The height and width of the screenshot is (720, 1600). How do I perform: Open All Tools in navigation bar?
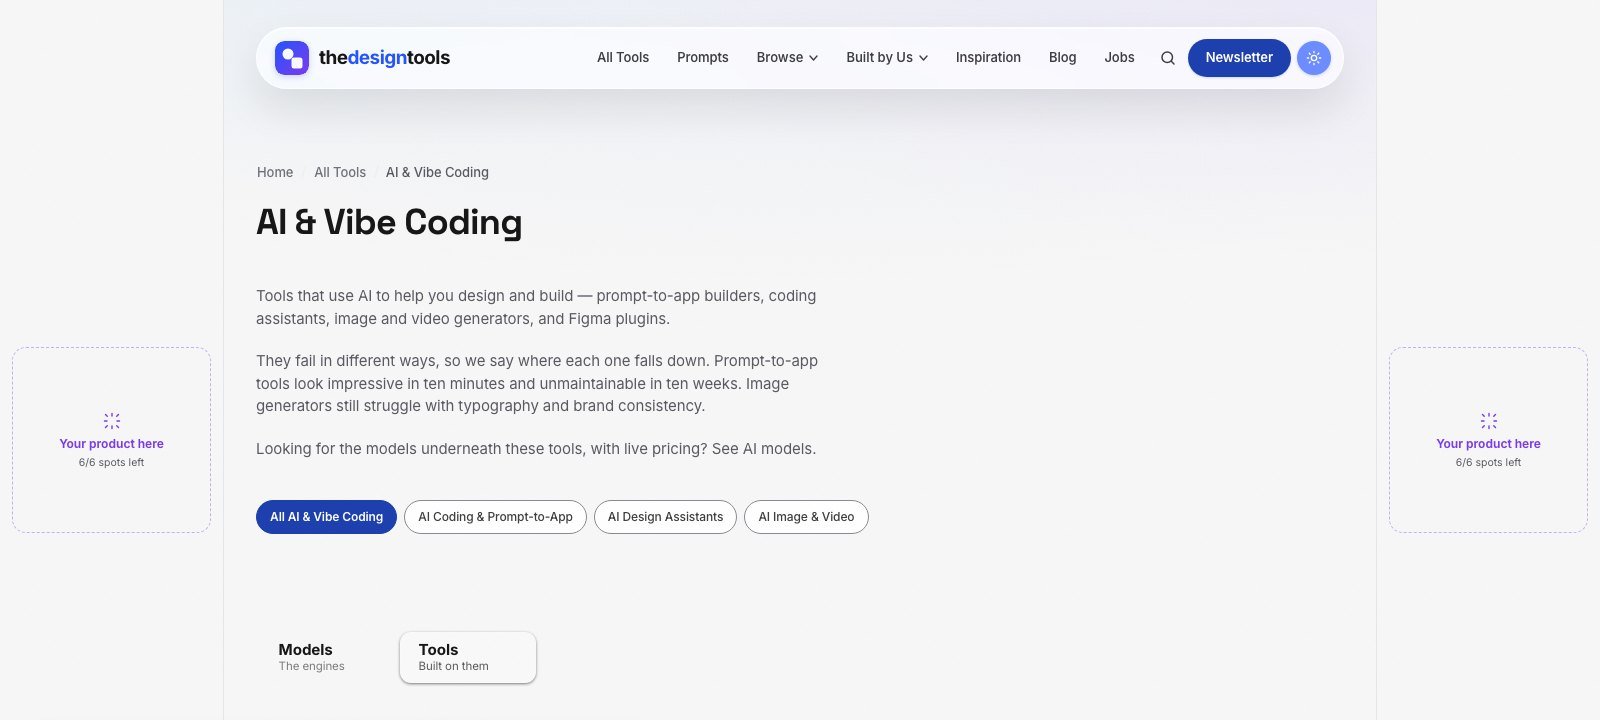(623, 58)
